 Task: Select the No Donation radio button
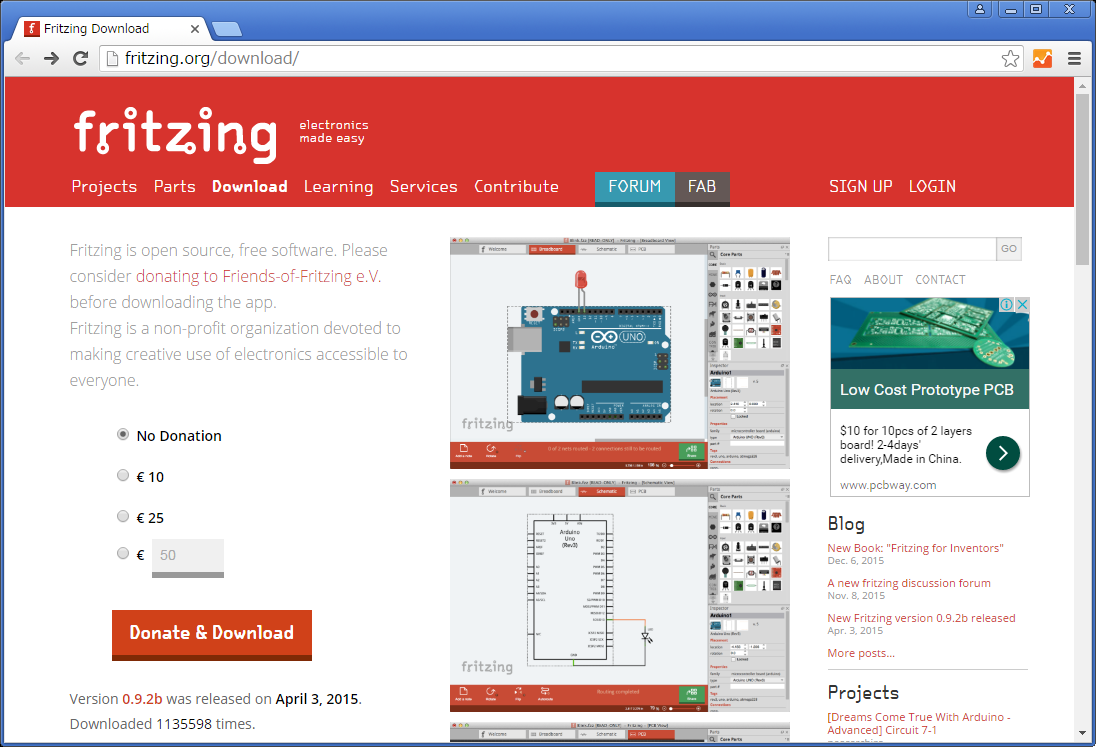123,435
